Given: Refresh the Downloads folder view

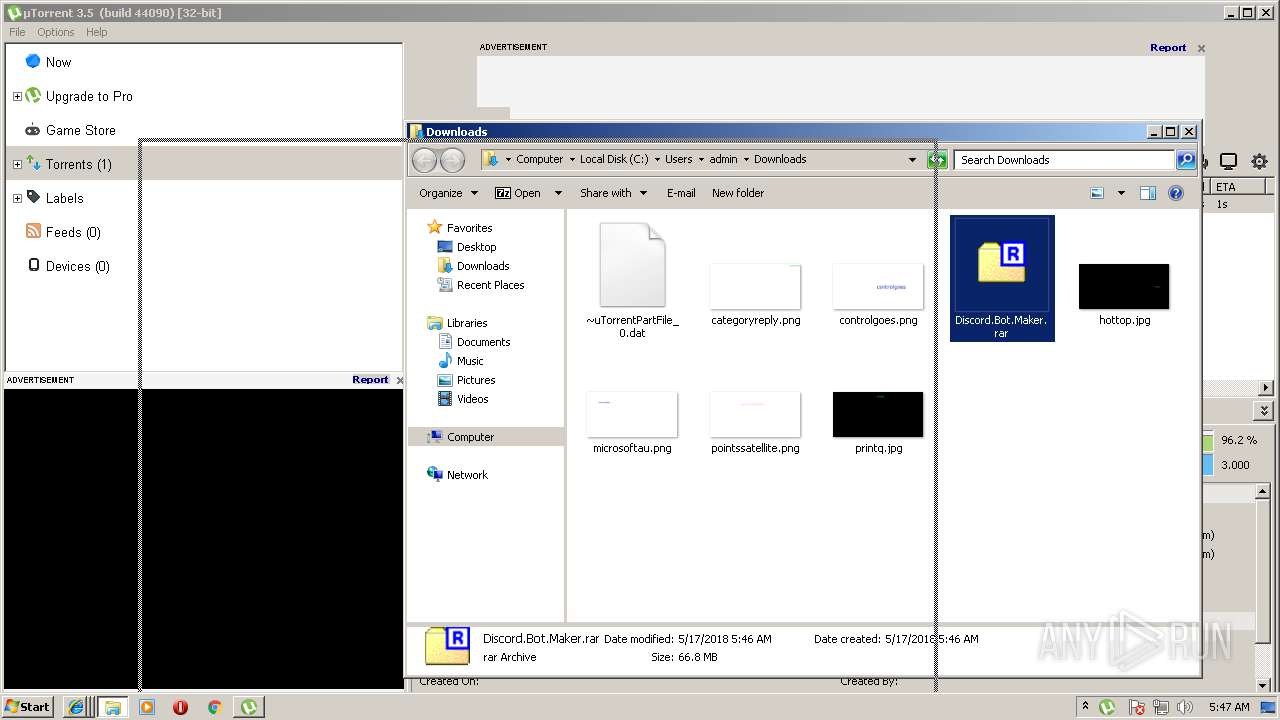Looking at the screenshot, I should [937, 160].
